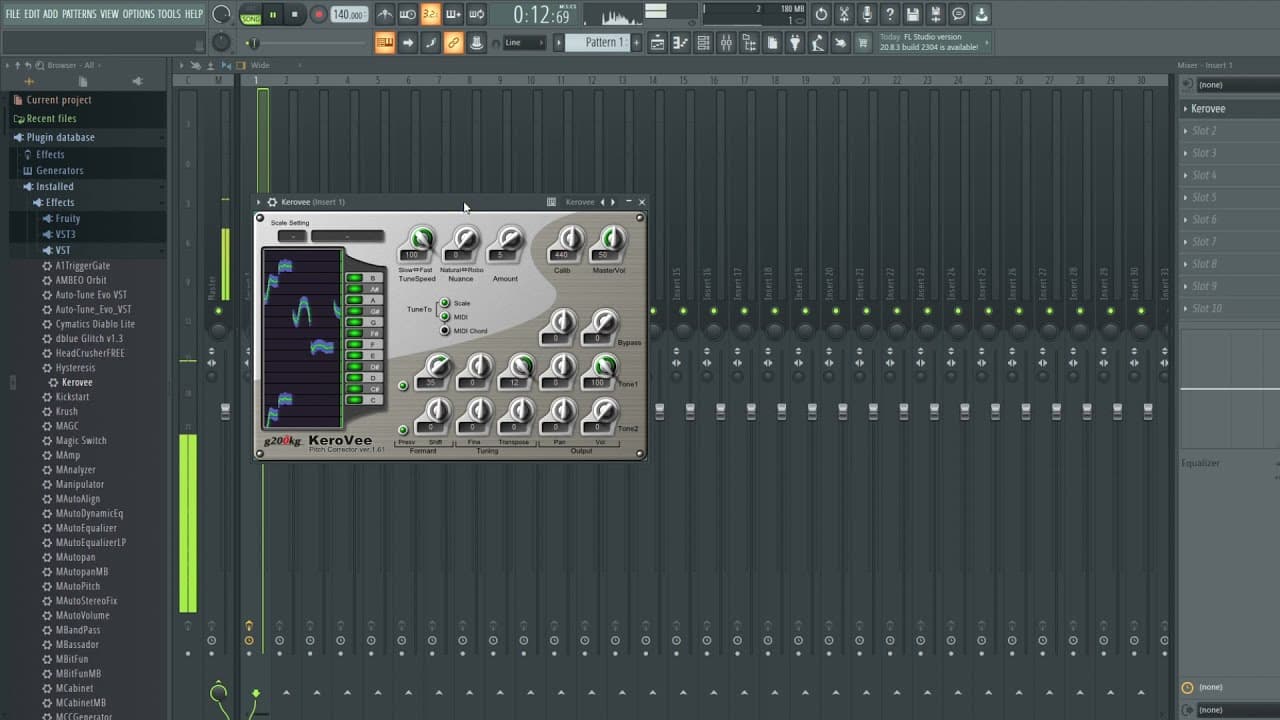The width and height of the screenshot is (1280, 720).
Task: Open the Line snap dropdown
Action: pos(525,42)
